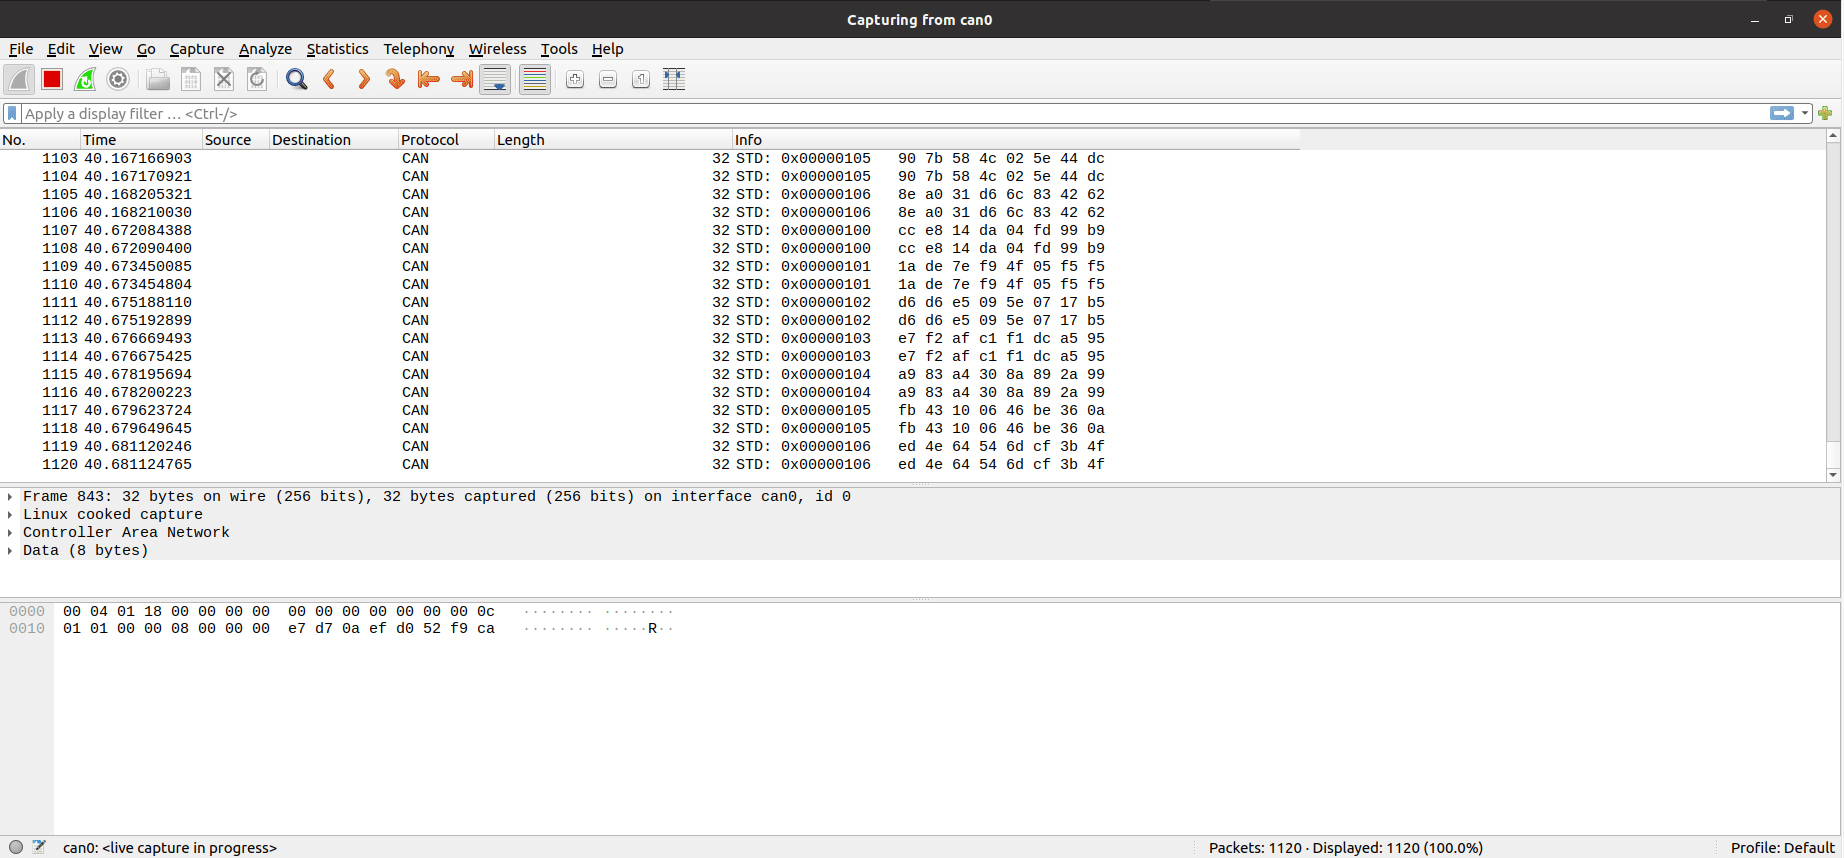Jump to the last packet
This screenshot has width=1844, height=858.
pos(461,80)
